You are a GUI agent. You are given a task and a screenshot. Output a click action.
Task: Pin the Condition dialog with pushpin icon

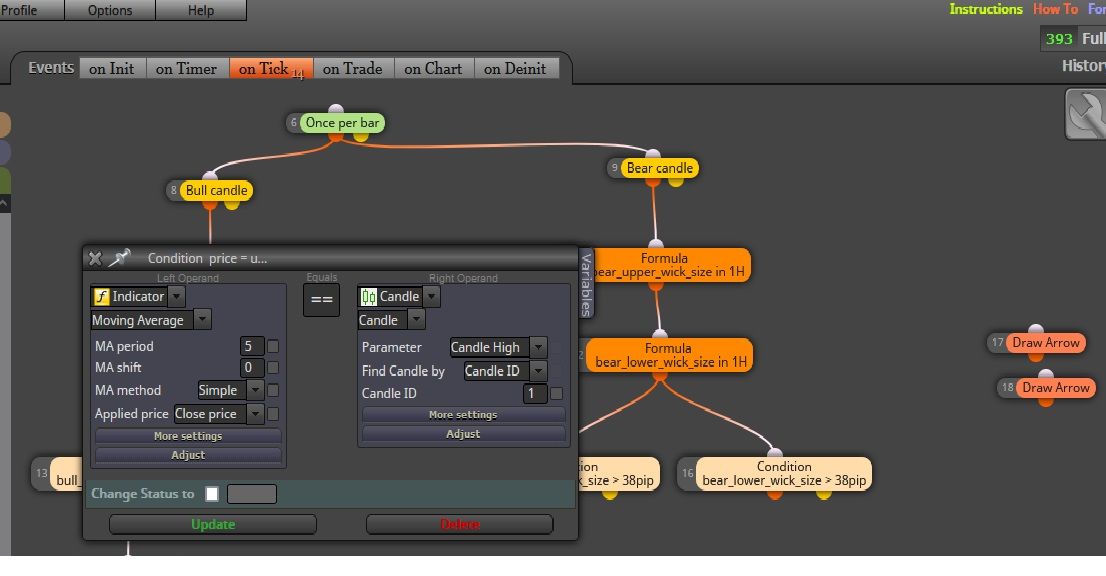[x=119, y=257]
